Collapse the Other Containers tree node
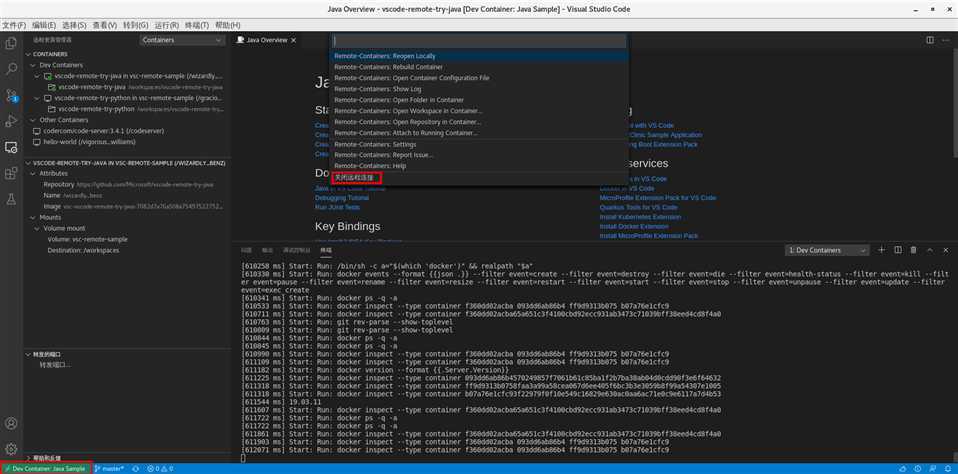The image size is (958, 474). [127, 120]
